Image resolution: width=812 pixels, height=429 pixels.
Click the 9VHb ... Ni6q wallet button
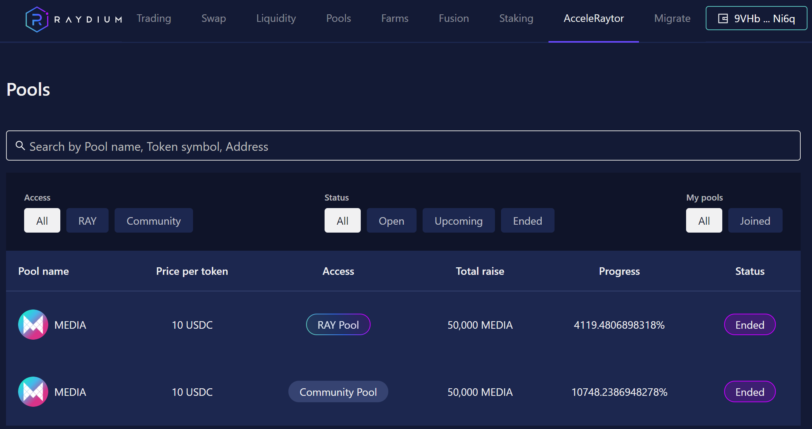pyautogui.click(x=756, y=19)
